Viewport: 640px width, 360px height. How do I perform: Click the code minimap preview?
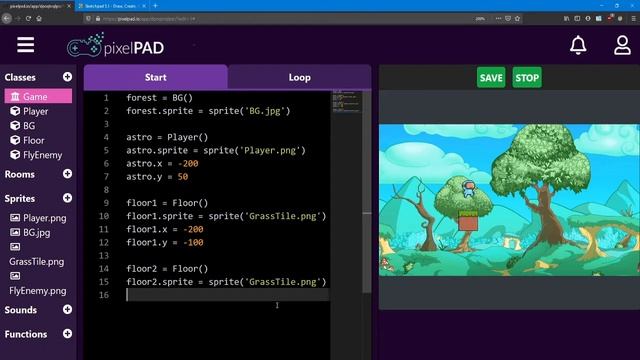point(346,101)
